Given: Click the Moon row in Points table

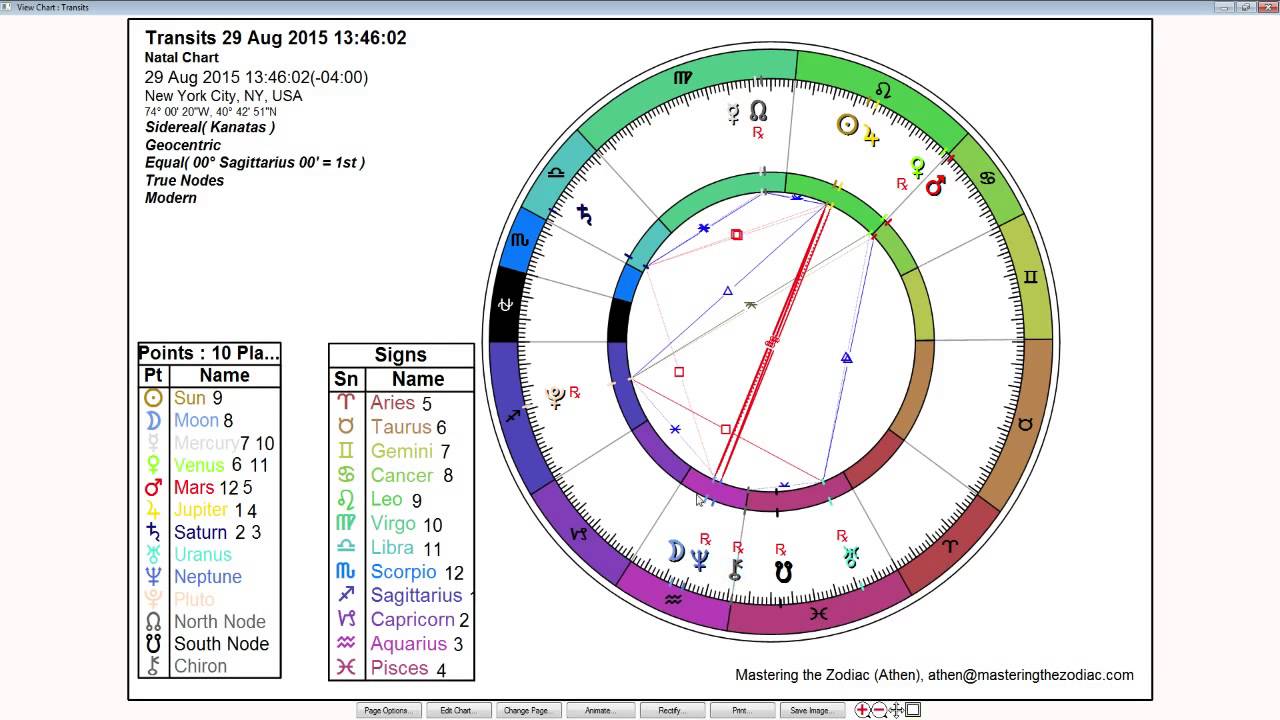Looking at the screenshot, I should point(209,420).
